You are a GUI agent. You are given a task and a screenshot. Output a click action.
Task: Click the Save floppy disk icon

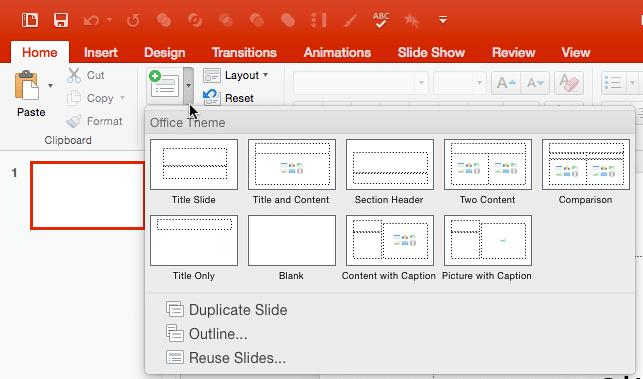coord(61,20)
